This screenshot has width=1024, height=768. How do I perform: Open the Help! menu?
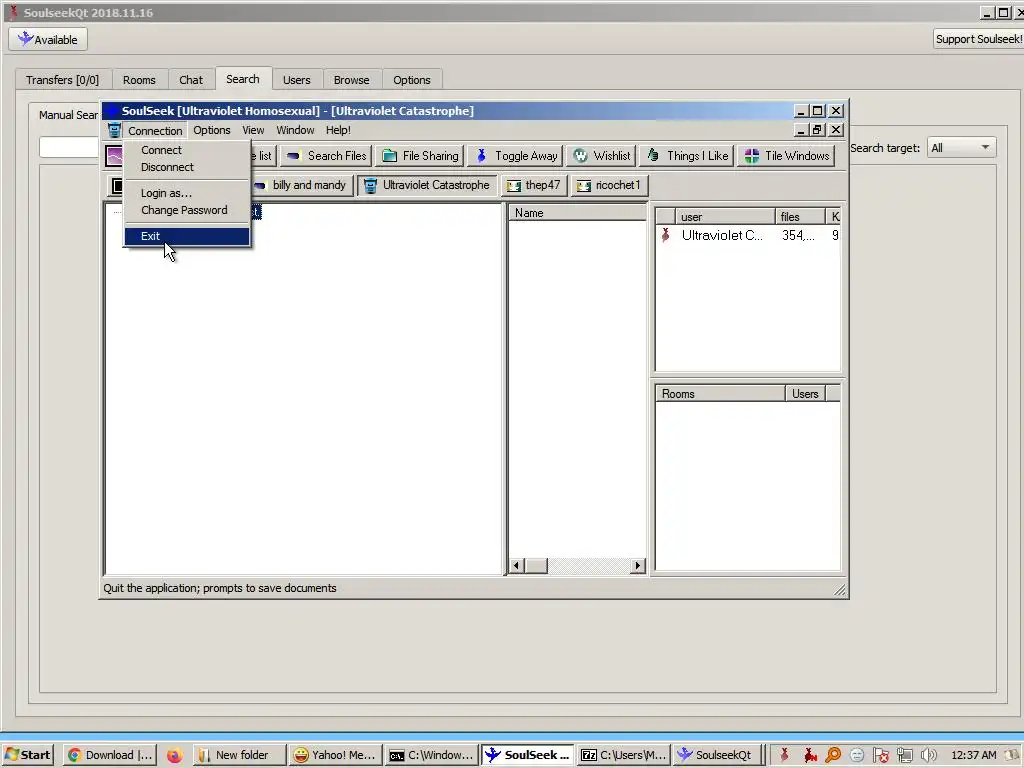pos(338,130)
